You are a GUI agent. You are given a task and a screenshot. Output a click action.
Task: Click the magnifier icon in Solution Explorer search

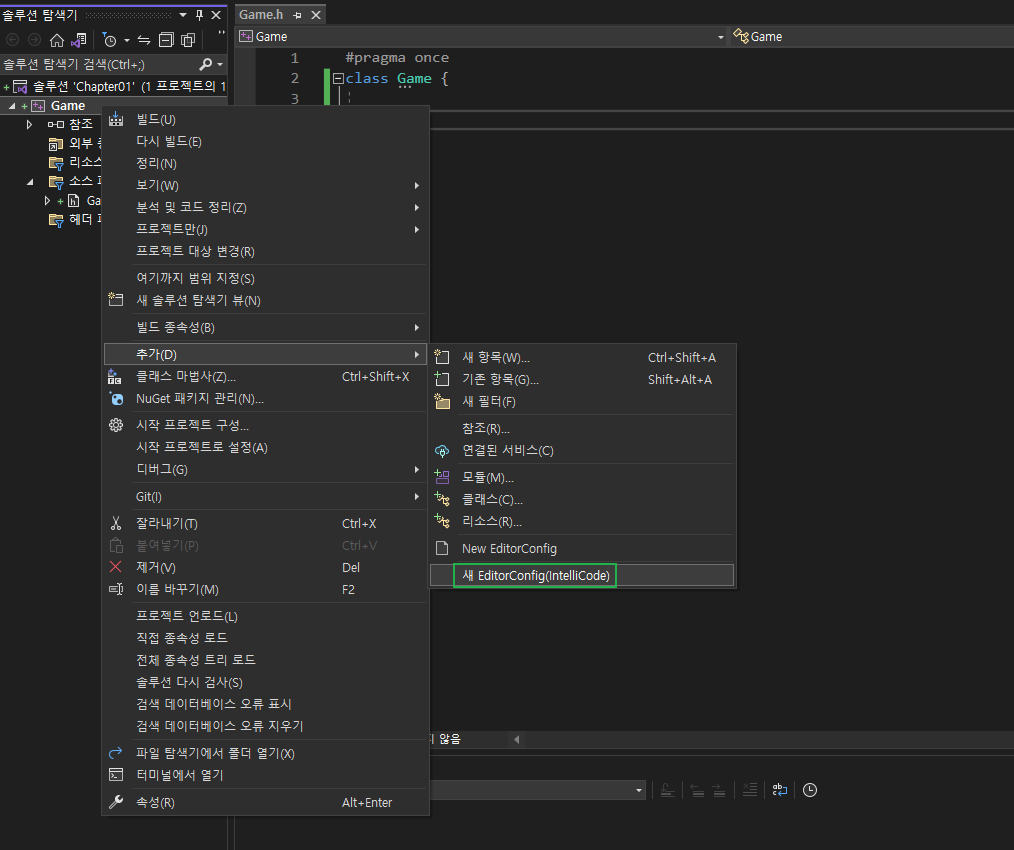[x=206, y=63]
